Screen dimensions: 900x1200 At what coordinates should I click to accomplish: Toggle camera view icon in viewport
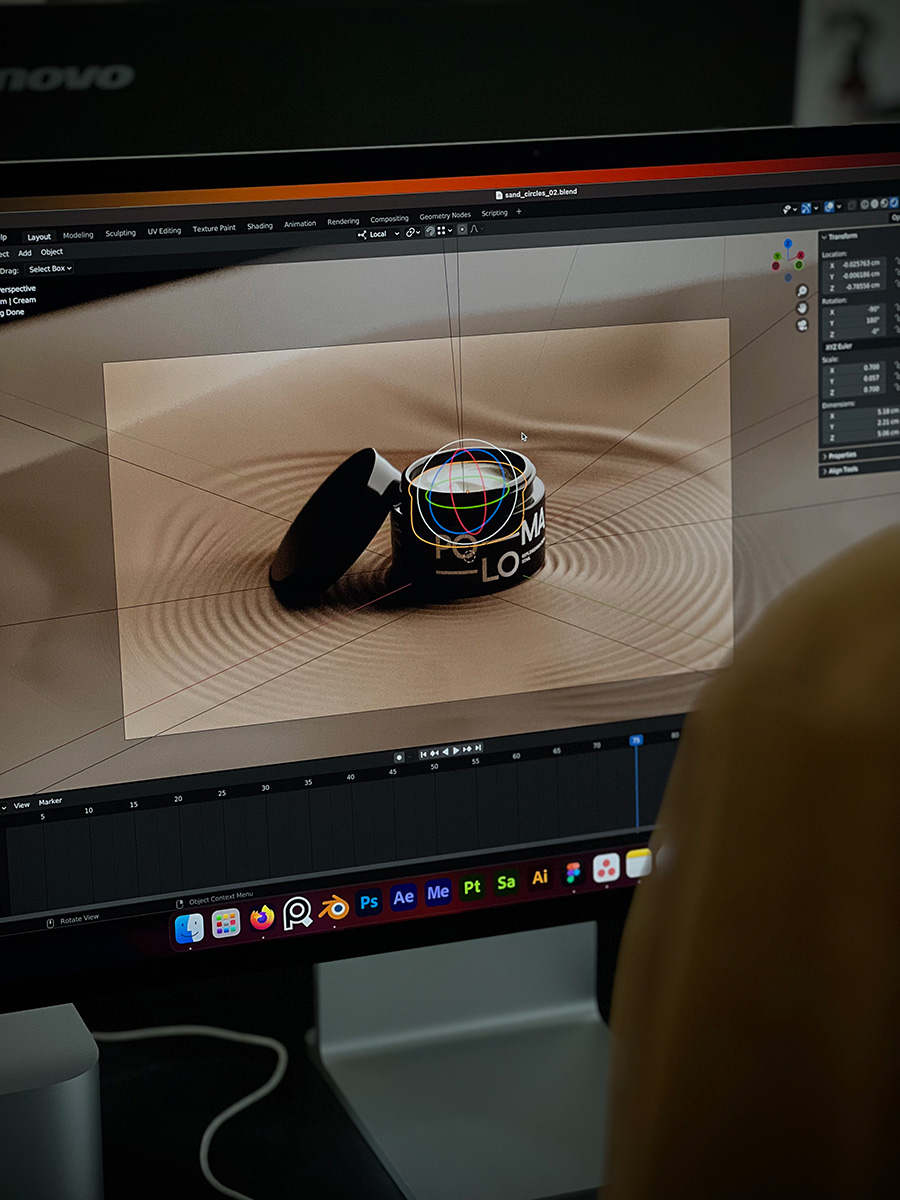coord(802,325)
